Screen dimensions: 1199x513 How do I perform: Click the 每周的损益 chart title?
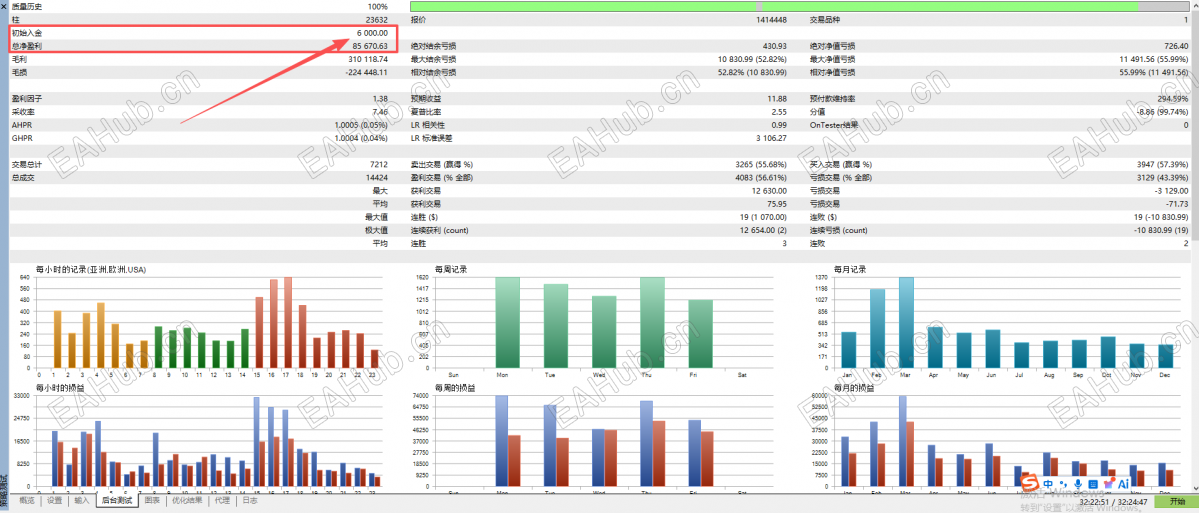[x=454, y=388]
